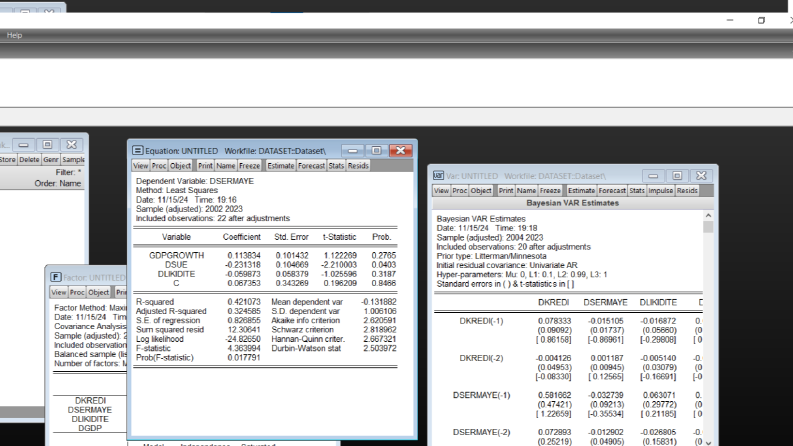This screenshot has height=446, width=793.
Task: Select GDPGROWTH variable in equation output
Action: click(177, 255)
